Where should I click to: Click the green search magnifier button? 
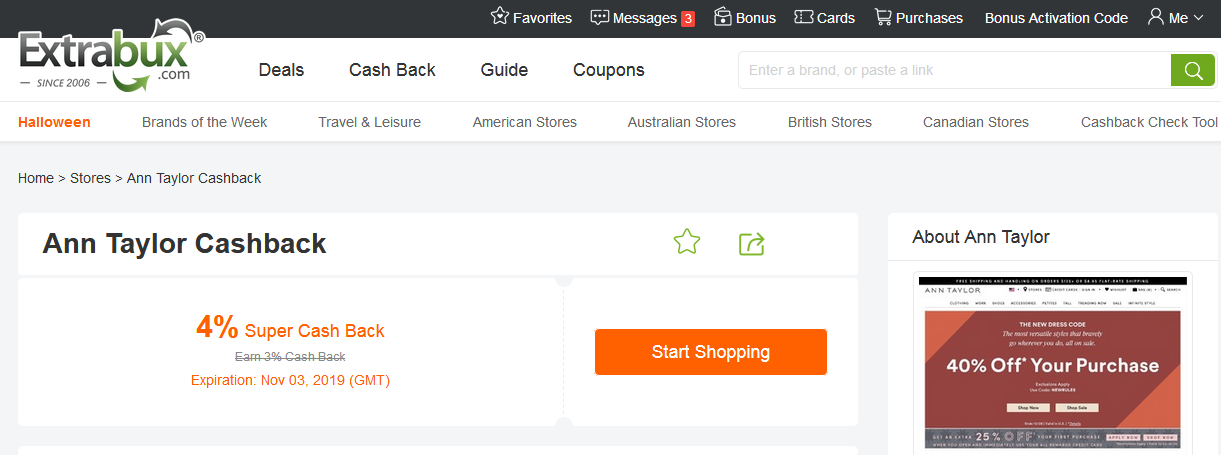[x=1193, y=70]
